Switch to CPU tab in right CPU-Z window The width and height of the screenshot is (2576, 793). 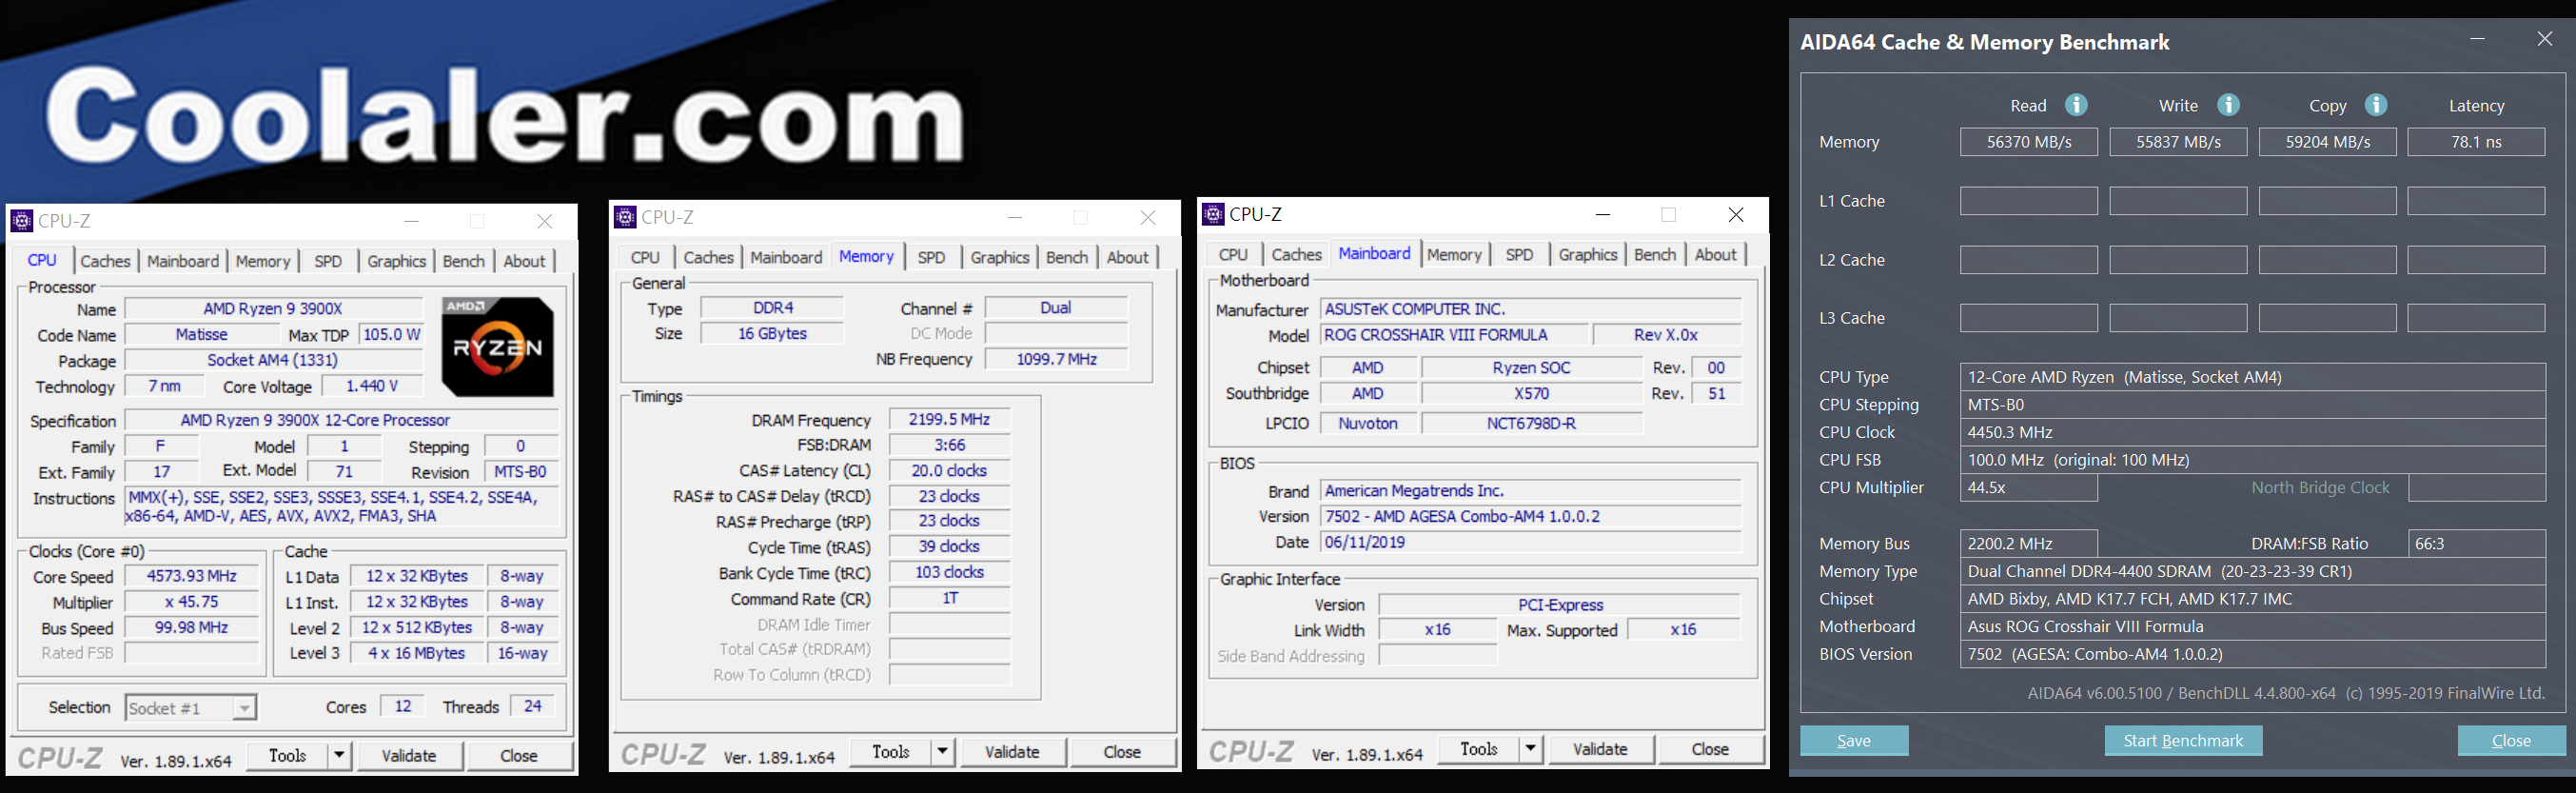pos(1234,254)
